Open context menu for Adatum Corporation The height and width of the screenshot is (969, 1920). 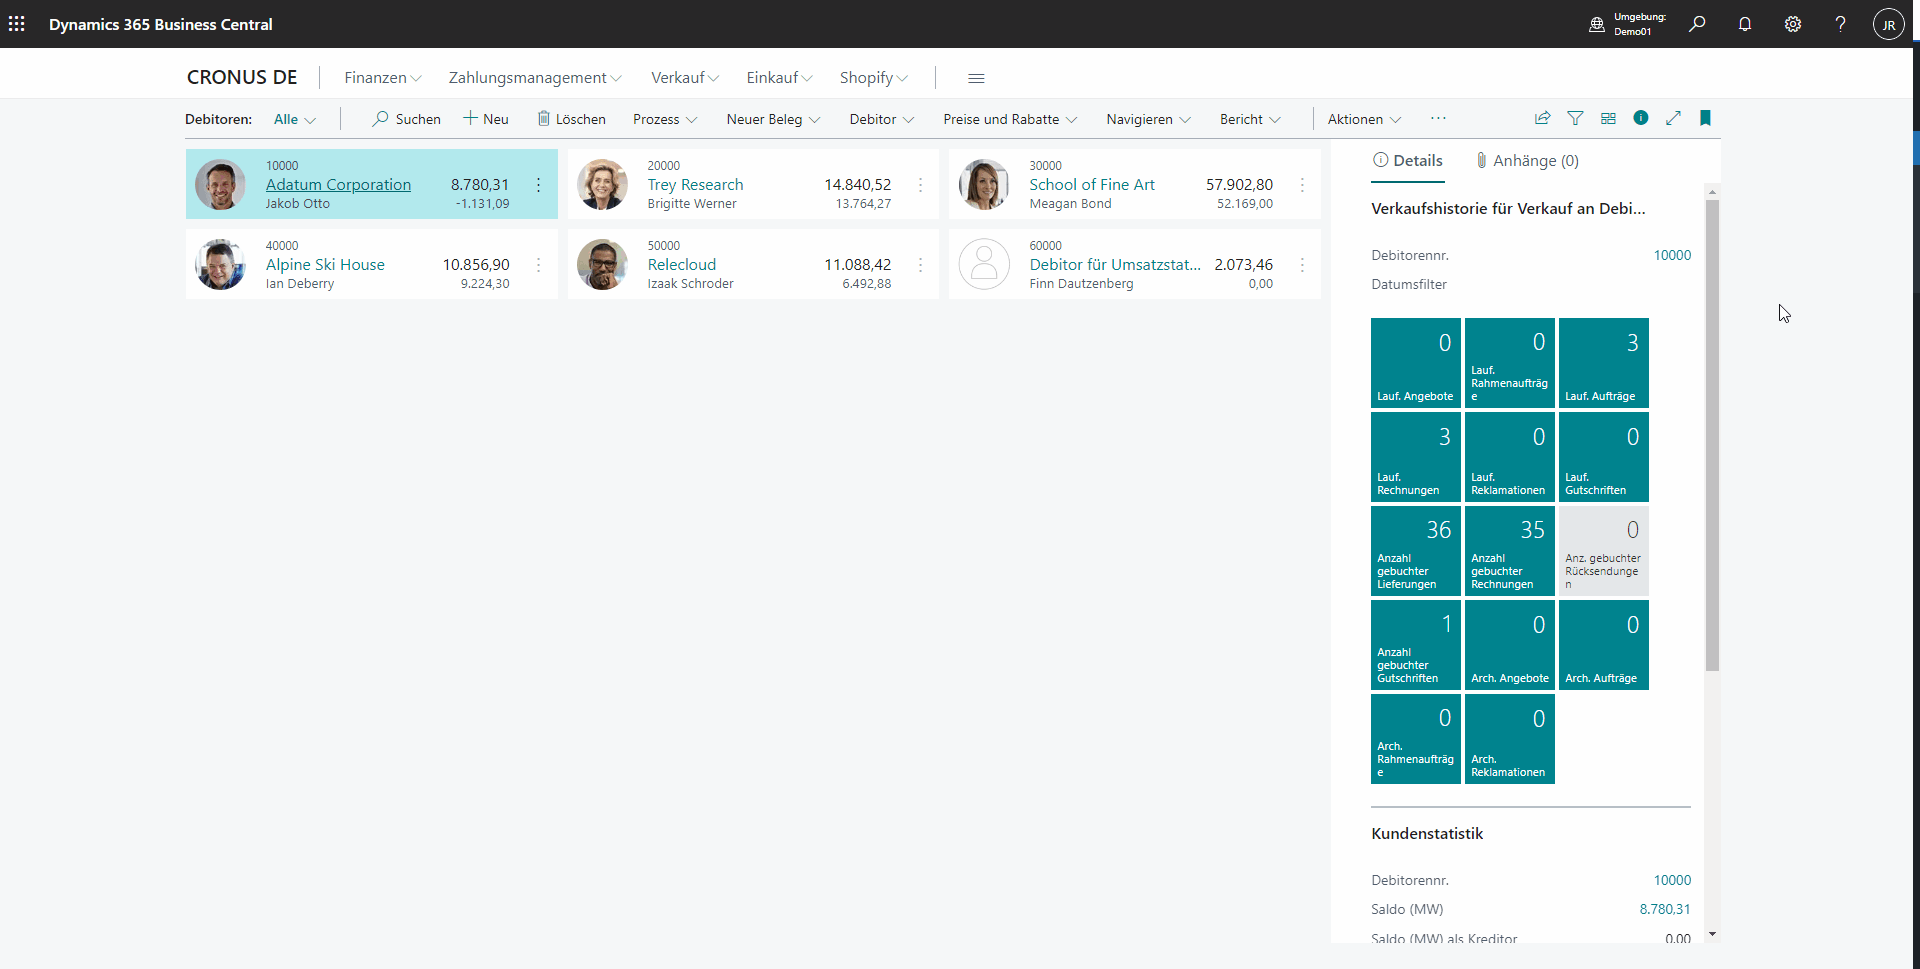[538, 185]
